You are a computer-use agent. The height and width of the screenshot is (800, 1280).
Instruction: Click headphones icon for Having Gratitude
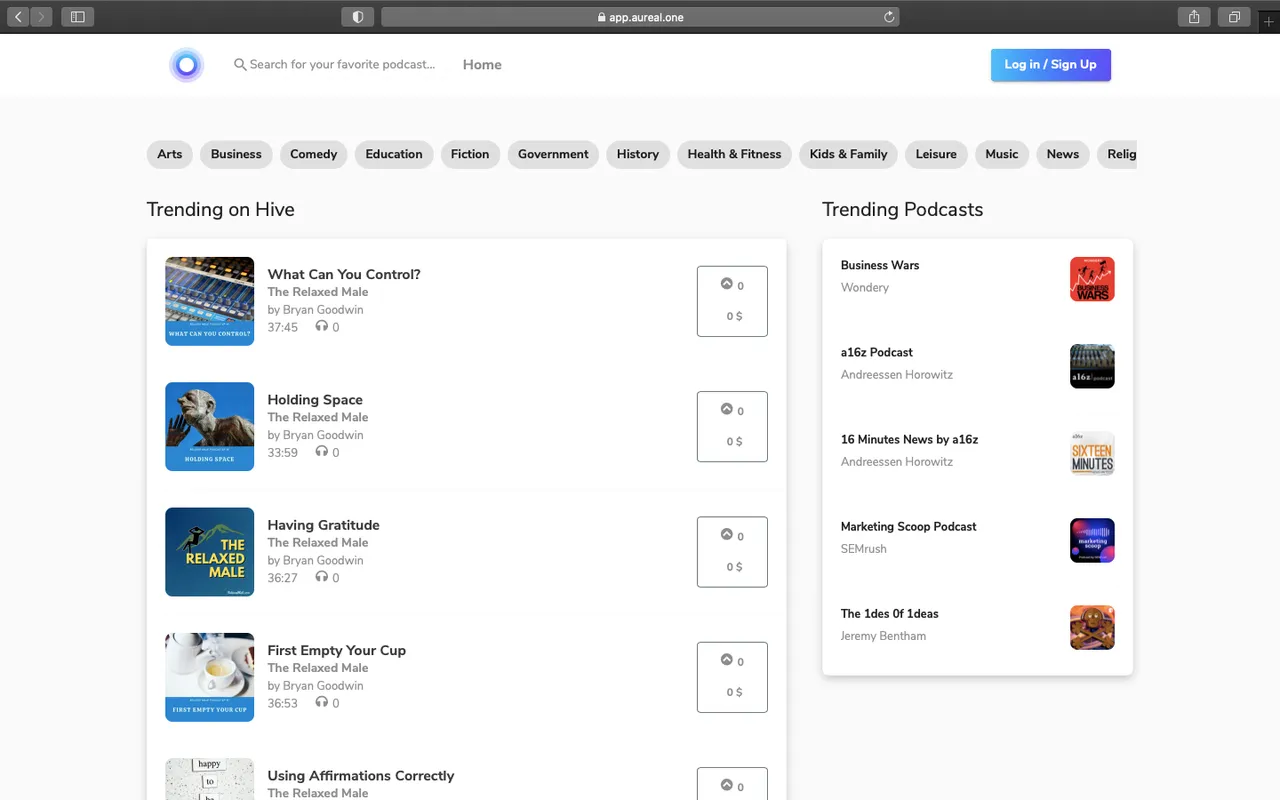coord(321,576)
